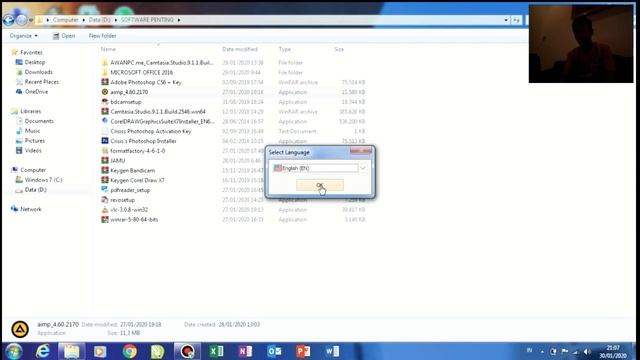
Task: Open PowerPoint from the taskbar
Action: tap(303, 351)
